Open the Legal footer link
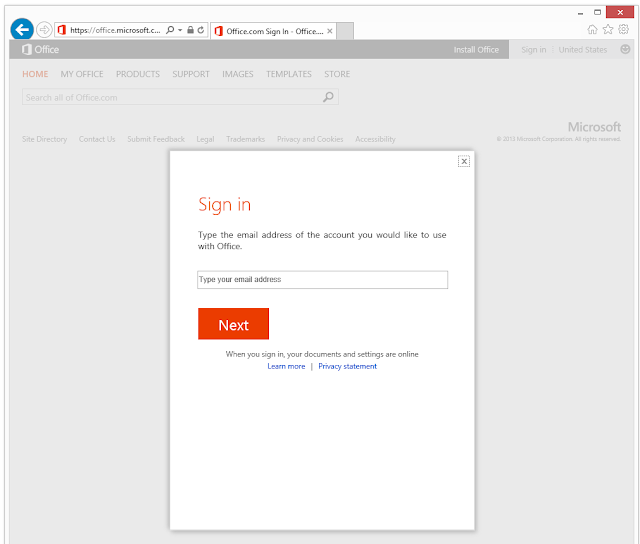Screen dimensions: 640x544 click(x=205, y=139)
